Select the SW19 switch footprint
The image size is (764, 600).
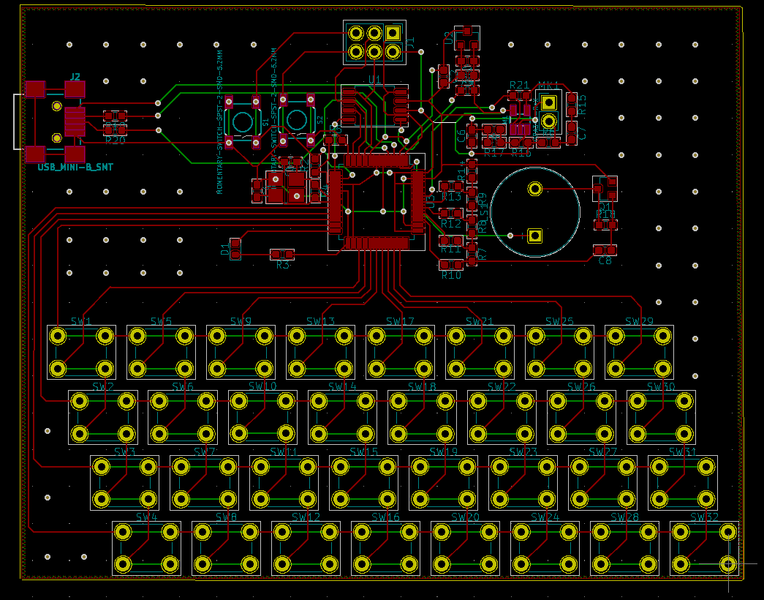pyautogui.click(x=443, y=483)
